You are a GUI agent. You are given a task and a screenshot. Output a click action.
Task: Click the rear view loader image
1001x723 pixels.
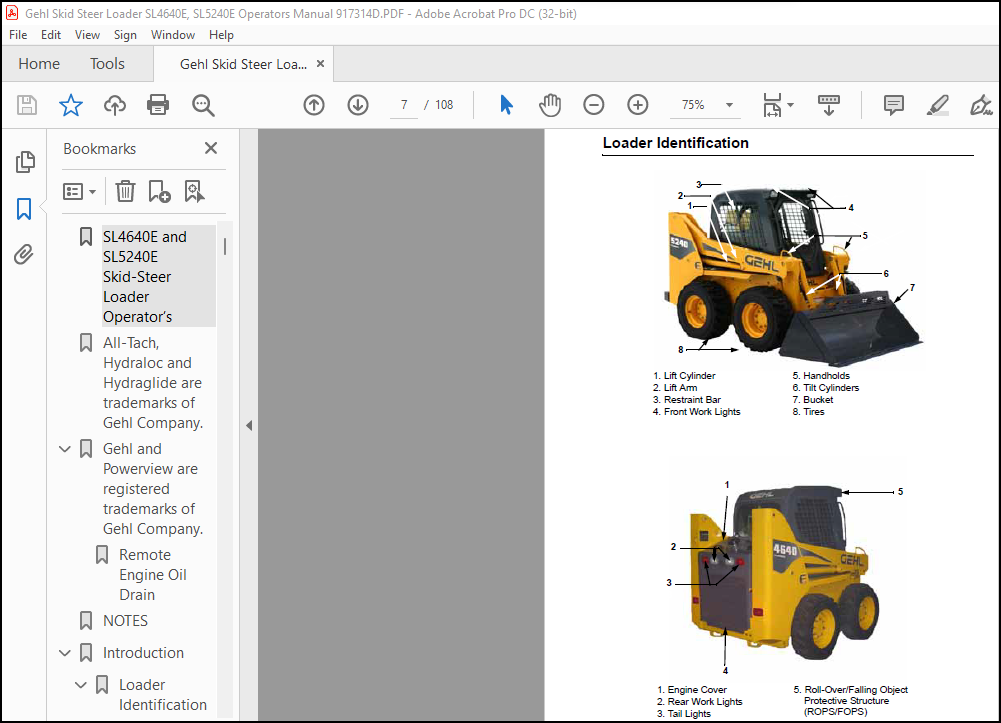click(x=785, y=573)
